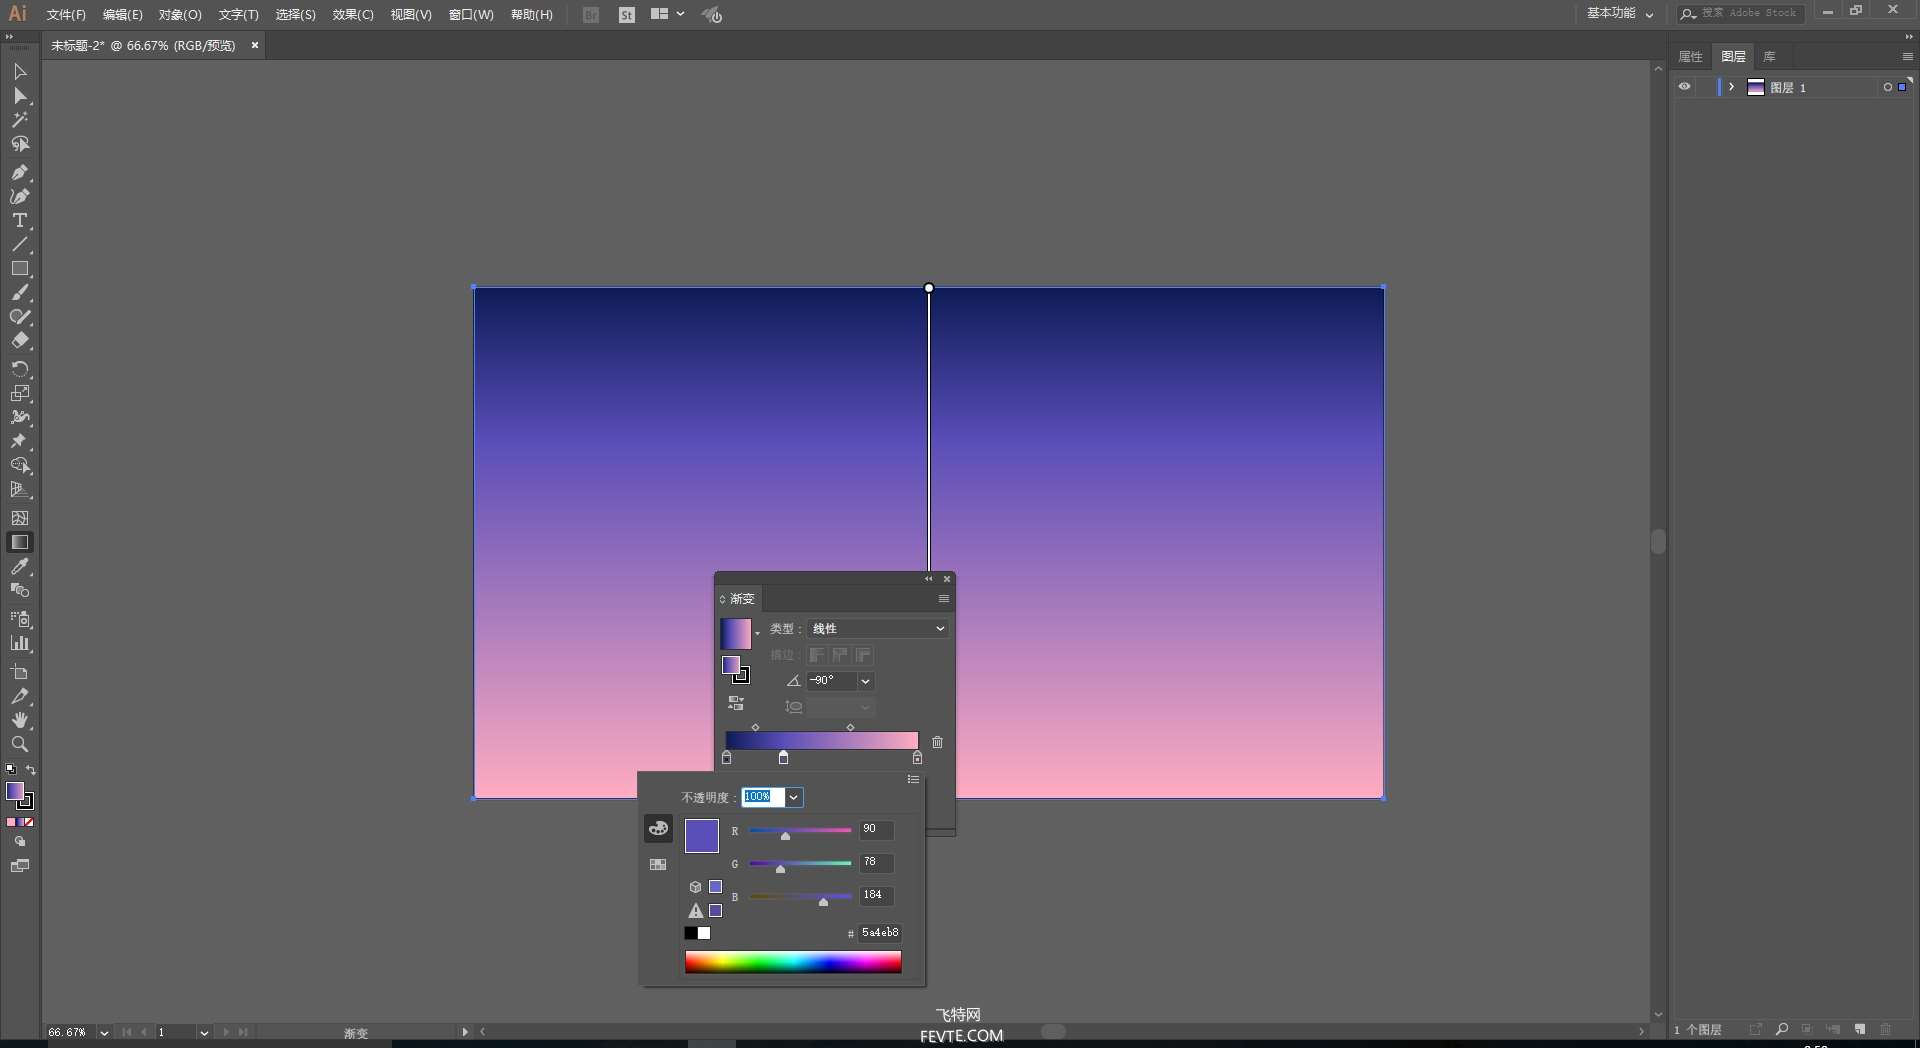Screen dimensions: 1920x1048
Task: Select the Artboard tool
Action: point(20,672)
